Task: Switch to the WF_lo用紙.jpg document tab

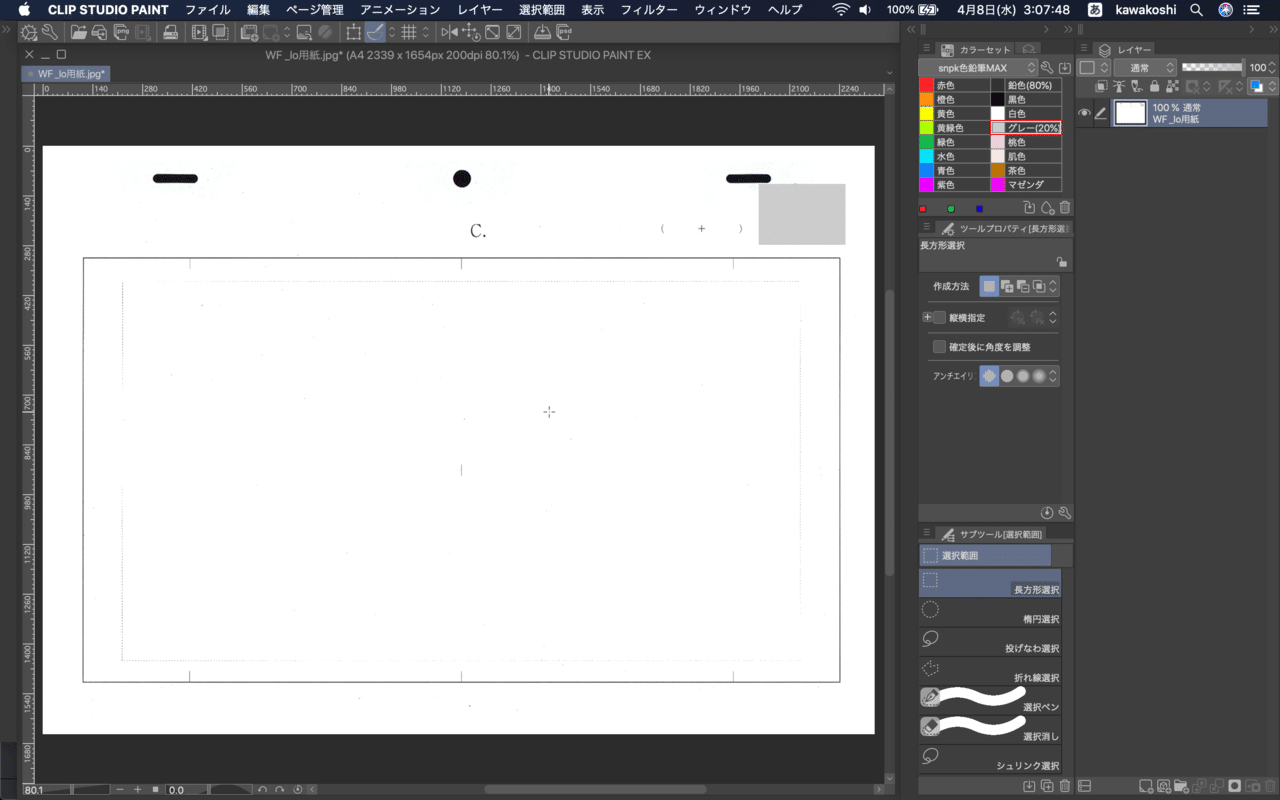Action: (x=66, y=73)
